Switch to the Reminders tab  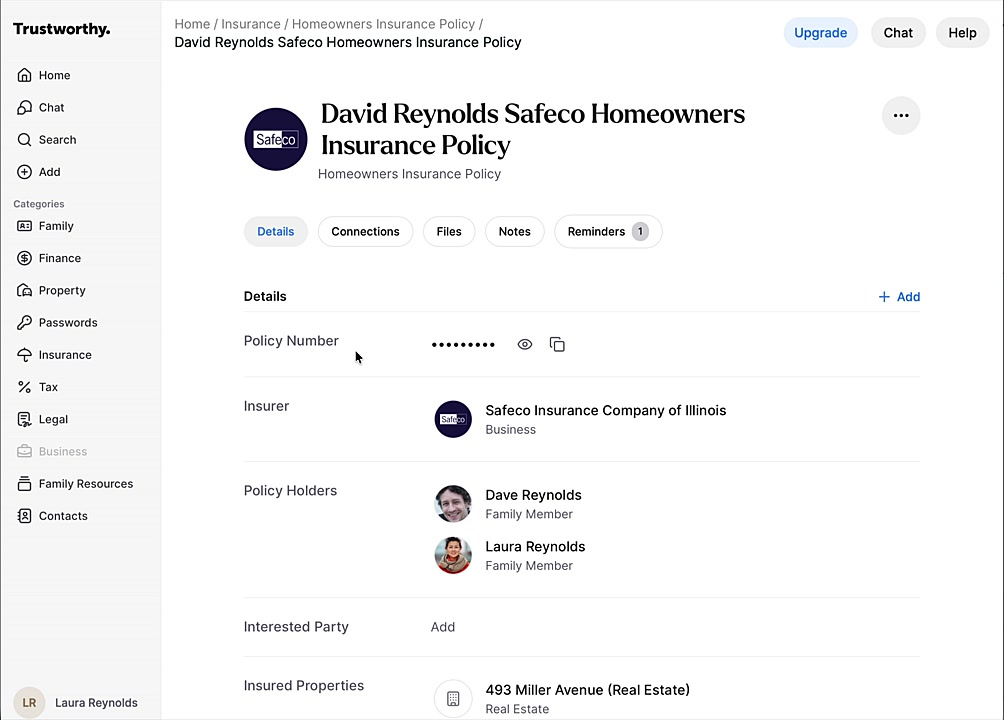click(608, 231)
